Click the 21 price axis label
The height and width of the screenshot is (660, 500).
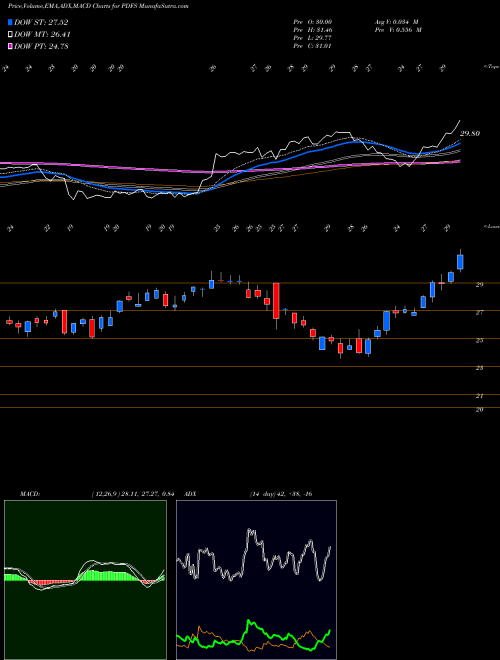pyautogui.click(x=479, y=396)
